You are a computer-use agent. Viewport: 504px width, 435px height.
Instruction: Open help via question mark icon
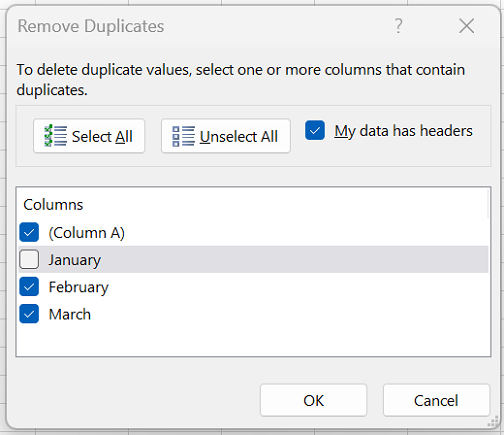tap(399, 26)
